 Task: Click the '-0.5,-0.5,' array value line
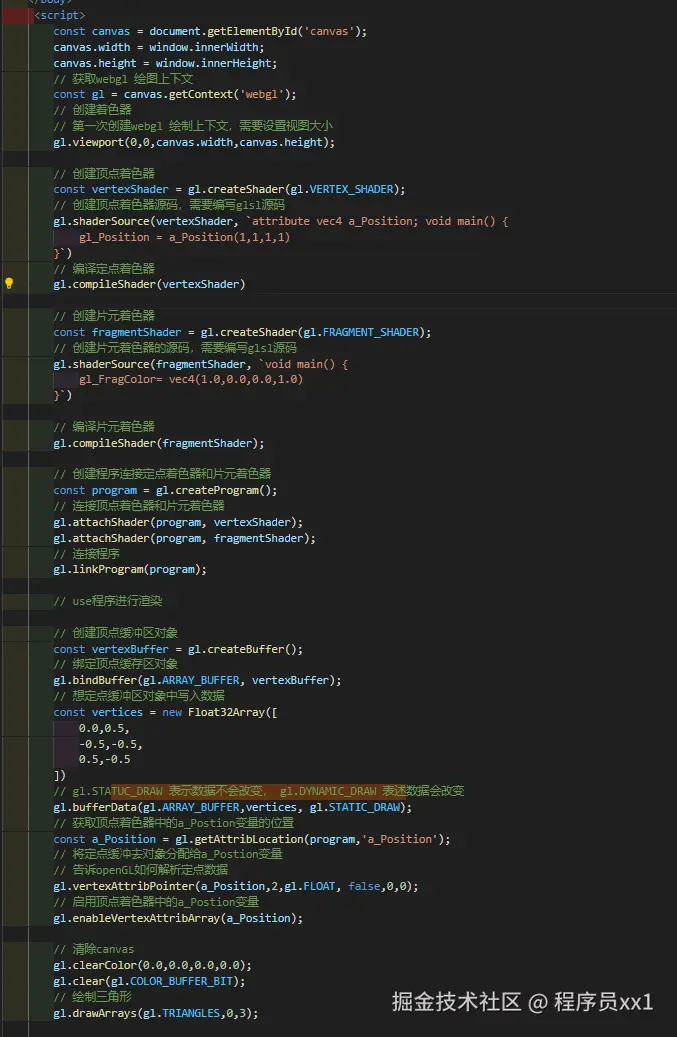[x=110, y=744]
